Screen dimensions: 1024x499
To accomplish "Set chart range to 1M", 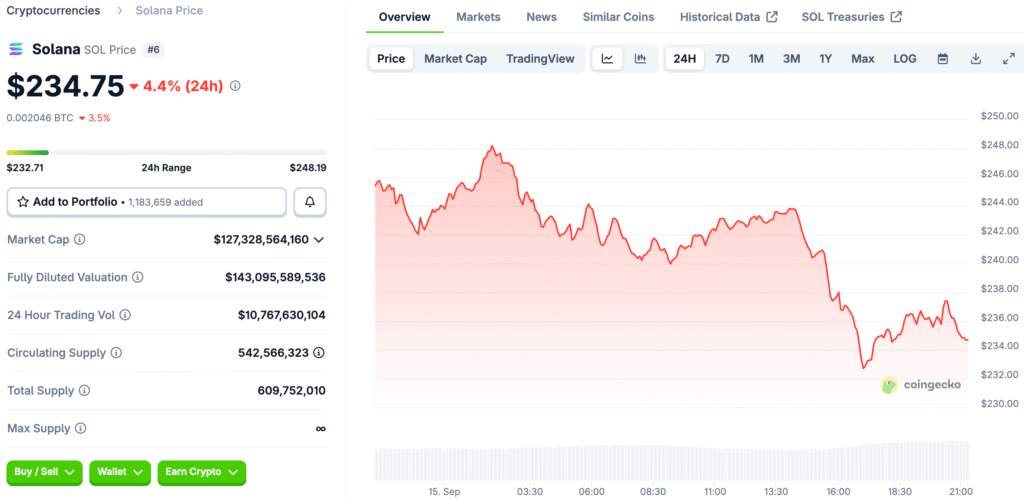I will [x=756, y=59].
